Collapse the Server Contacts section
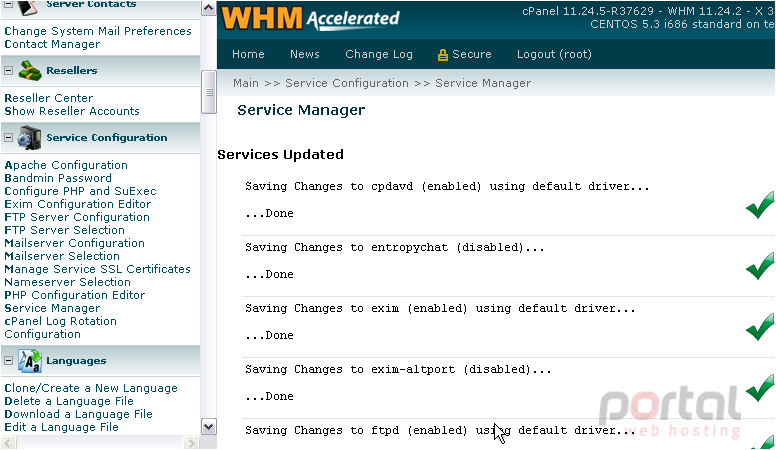776x450 pixels. pyautogui.click(x=8, y=4)
